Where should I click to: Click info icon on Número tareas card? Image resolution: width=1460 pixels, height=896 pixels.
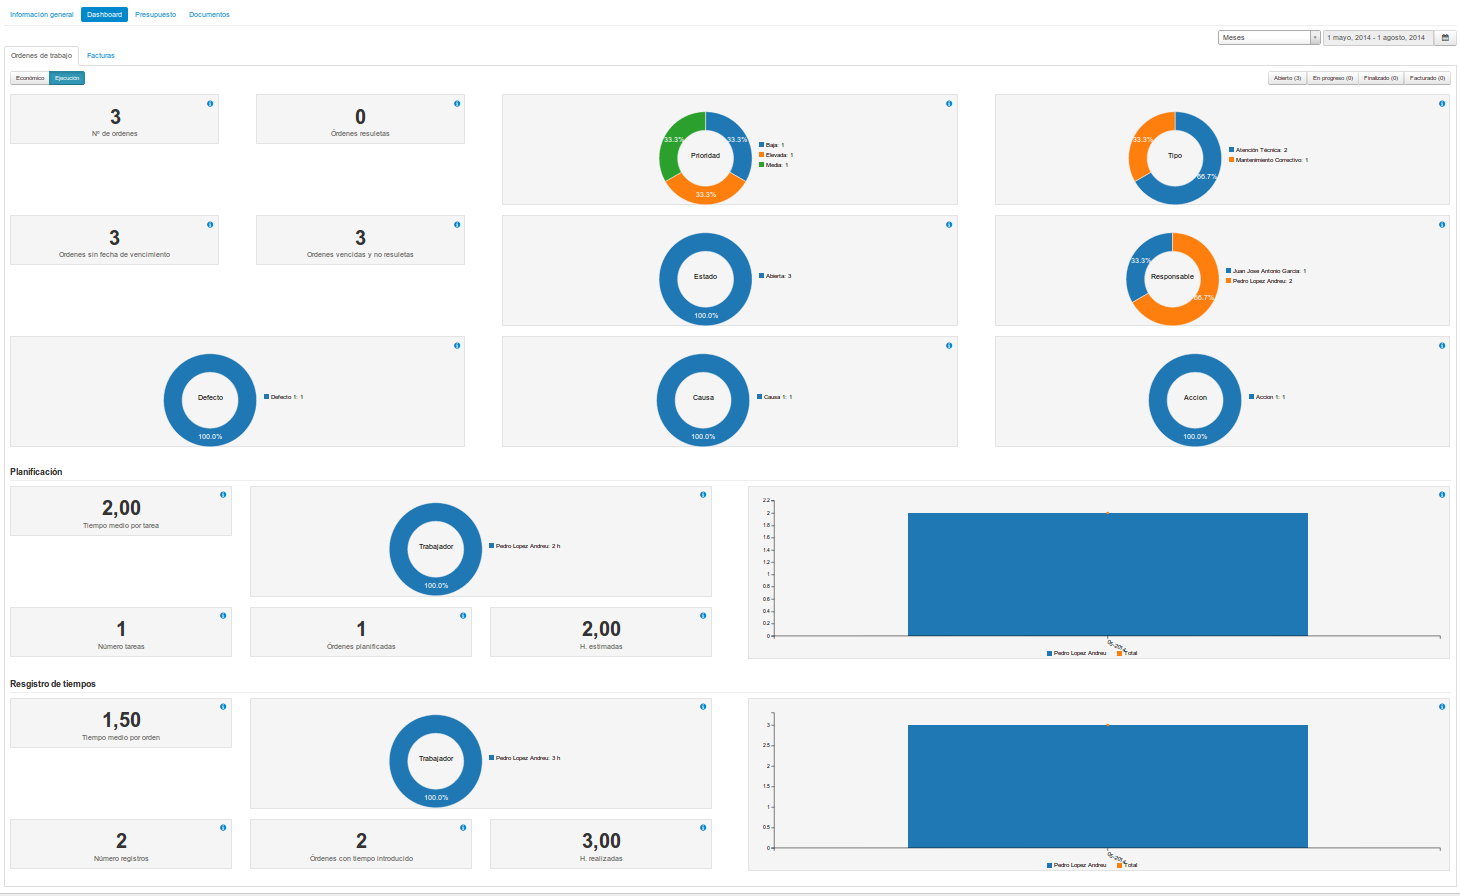coord(223,616)
